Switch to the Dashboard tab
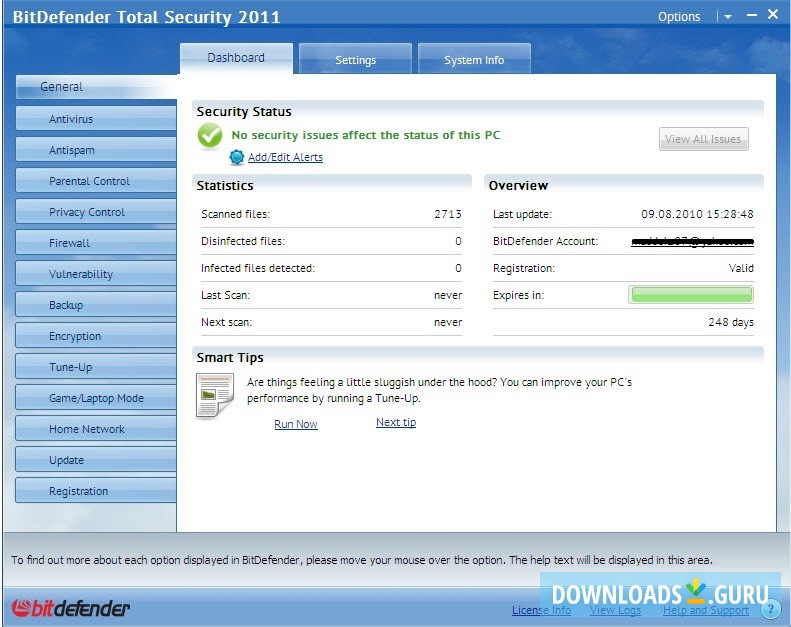 click(x=236, y=58)
